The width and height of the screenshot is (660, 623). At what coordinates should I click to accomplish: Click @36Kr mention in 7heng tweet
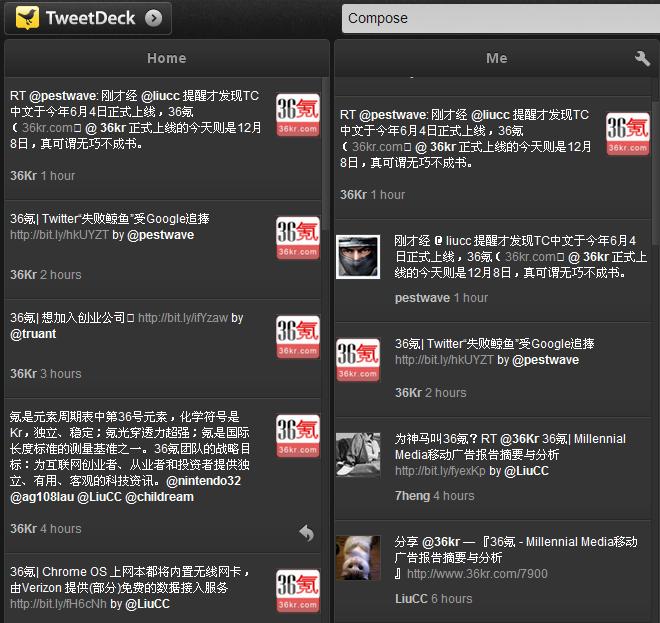(x=519, y=439)
